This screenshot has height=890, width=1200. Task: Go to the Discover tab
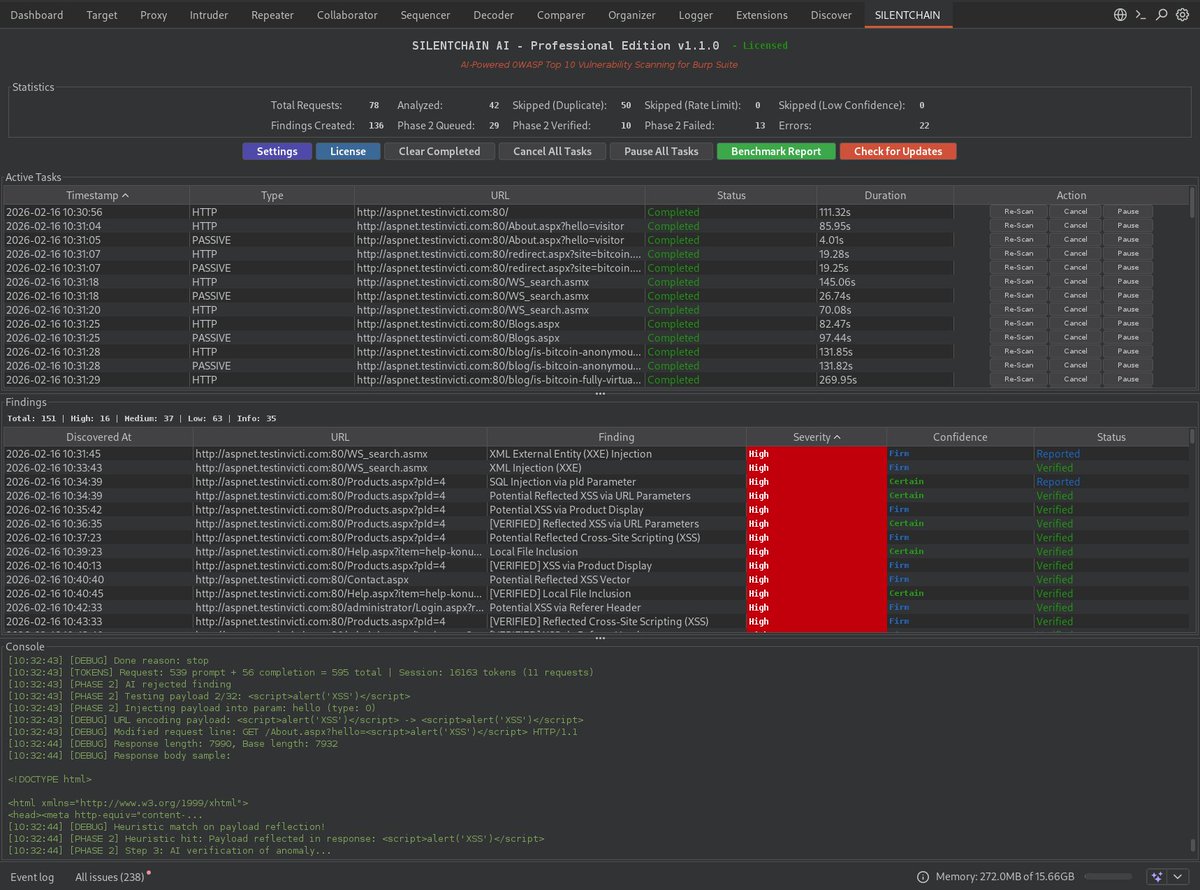coord(832,15)
